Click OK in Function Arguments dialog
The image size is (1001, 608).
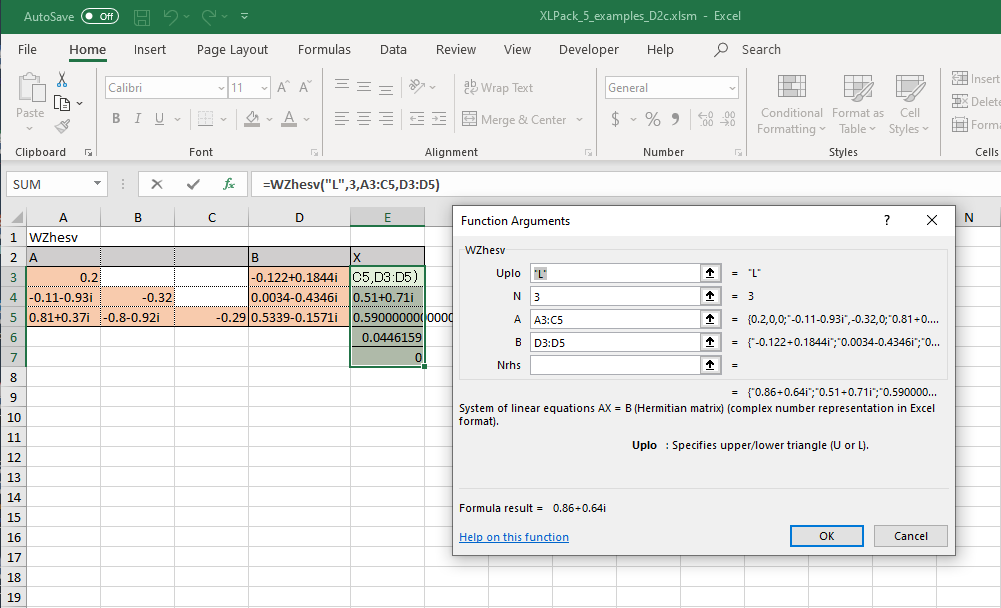[x=827, y=536]
